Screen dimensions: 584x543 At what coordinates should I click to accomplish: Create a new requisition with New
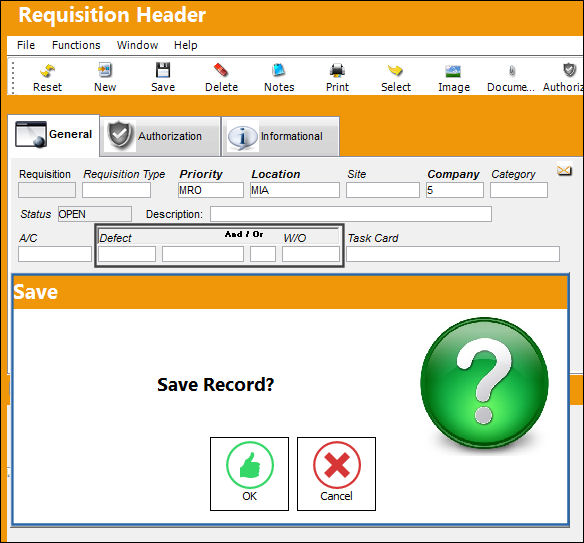tap(105, 78)
